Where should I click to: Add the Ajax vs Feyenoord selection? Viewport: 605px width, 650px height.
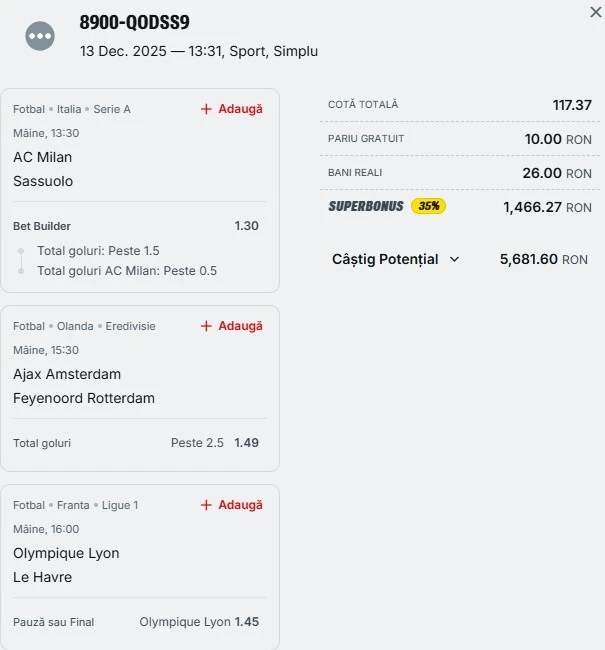tap(231, 326)
